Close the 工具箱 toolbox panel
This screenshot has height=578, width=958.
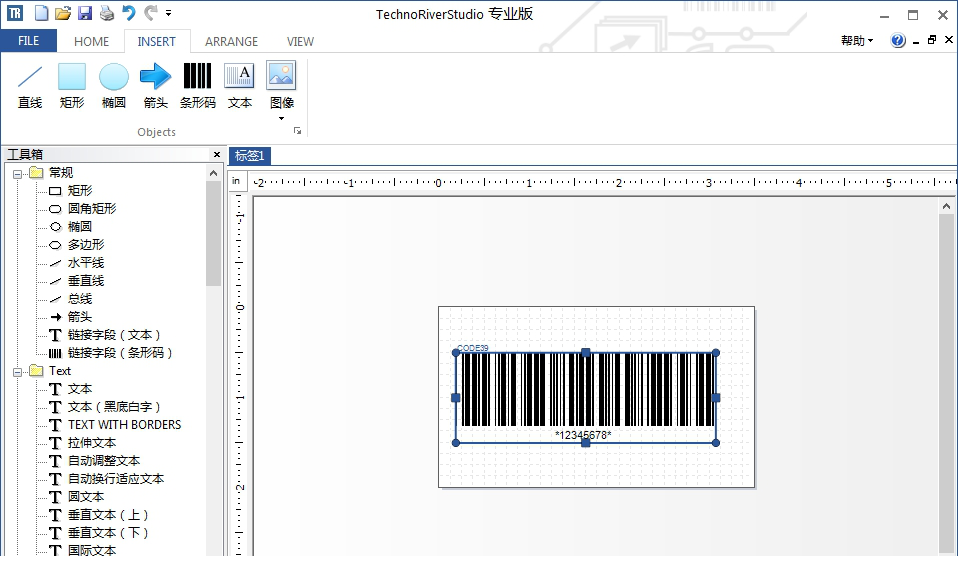[x=216, y=155]
